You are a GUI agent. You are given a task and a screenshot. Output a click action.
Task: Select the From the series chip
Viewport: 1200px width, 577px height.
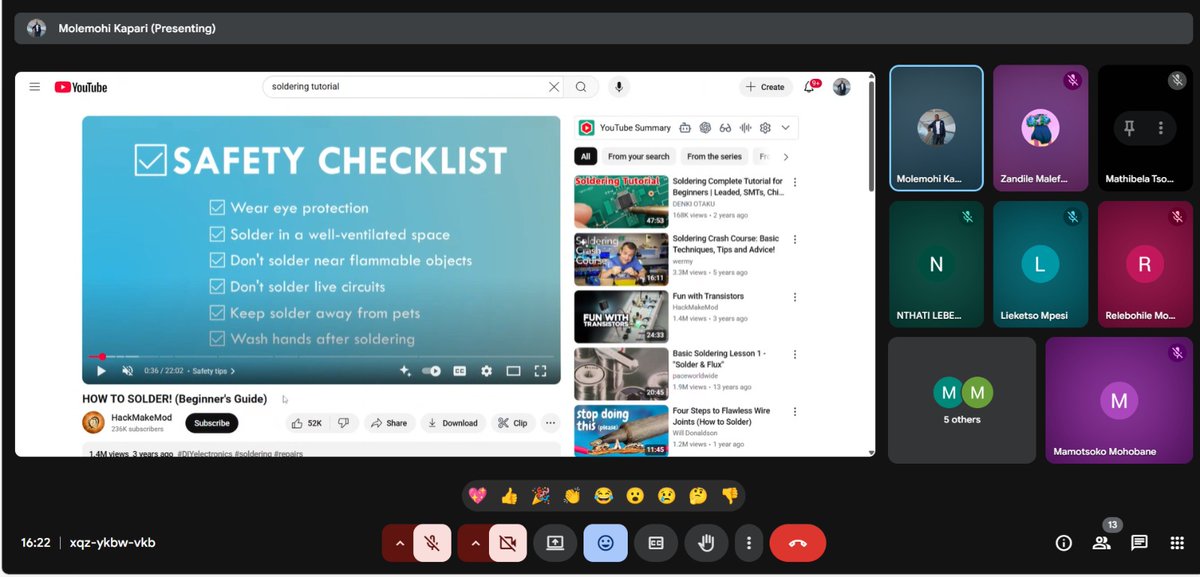(x=714, y=157)
